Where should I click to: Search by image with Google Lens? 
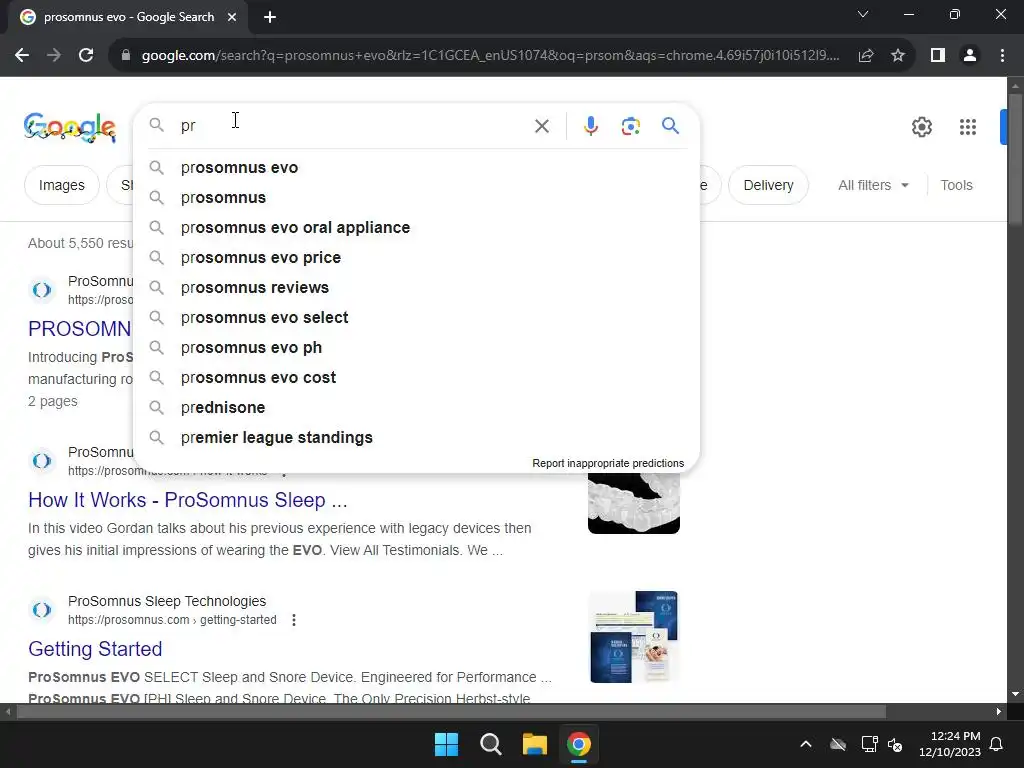[x=631, y=126]
